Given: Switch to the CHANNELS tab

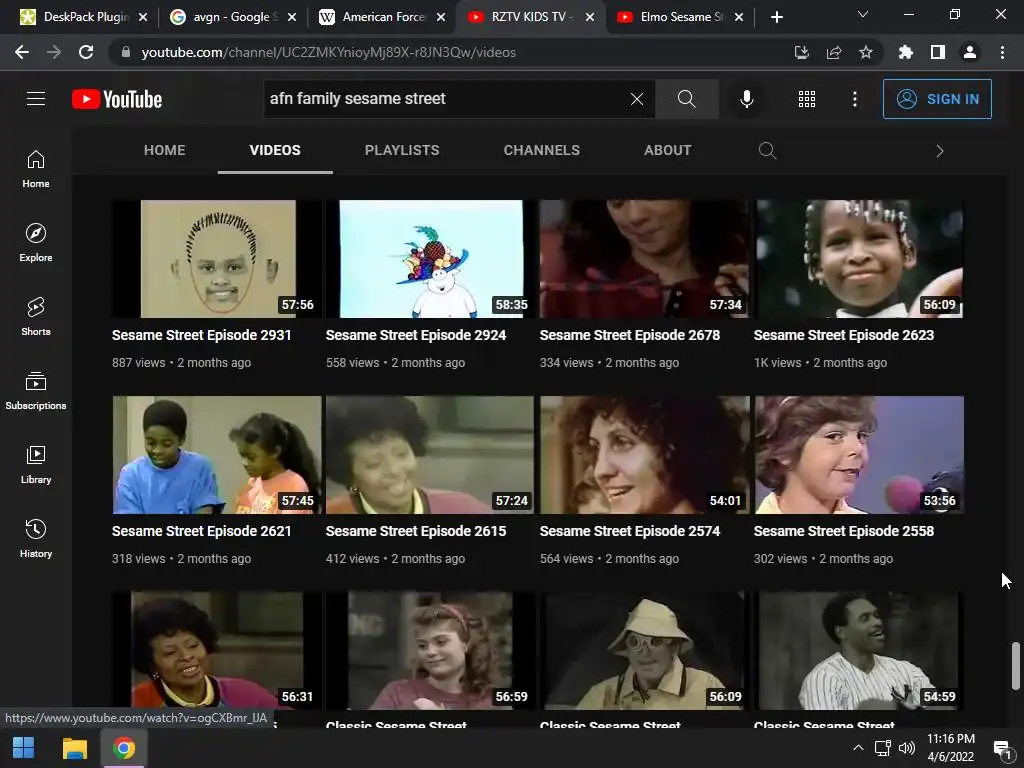Looking at the screenshot, I should pos(541,150).
